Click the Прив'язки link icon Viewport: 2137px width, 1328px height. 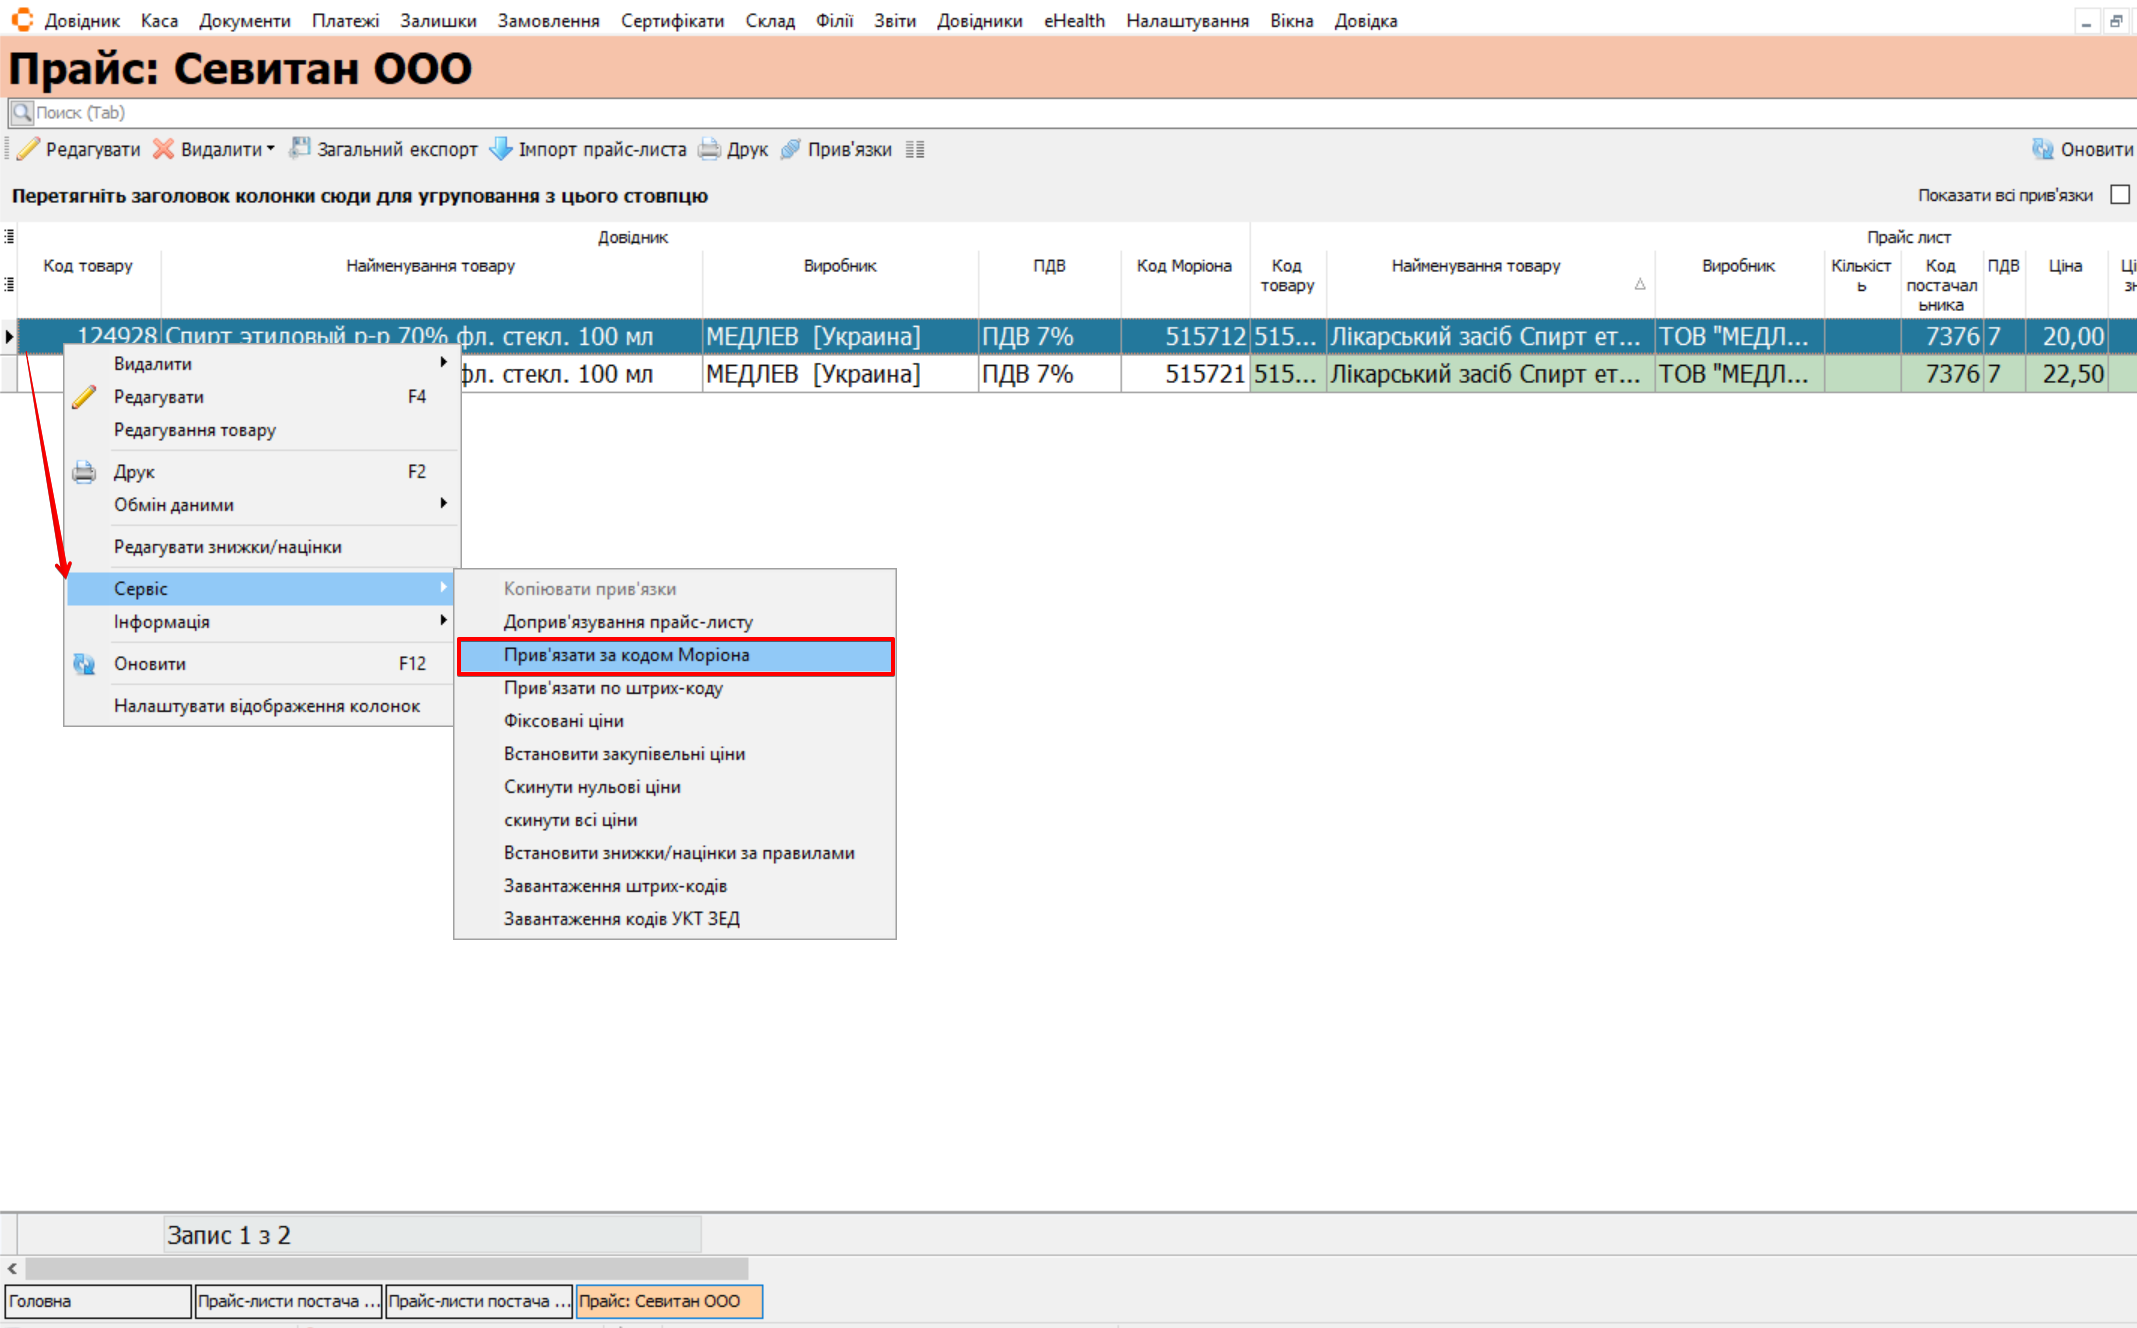tap(791, 149)
